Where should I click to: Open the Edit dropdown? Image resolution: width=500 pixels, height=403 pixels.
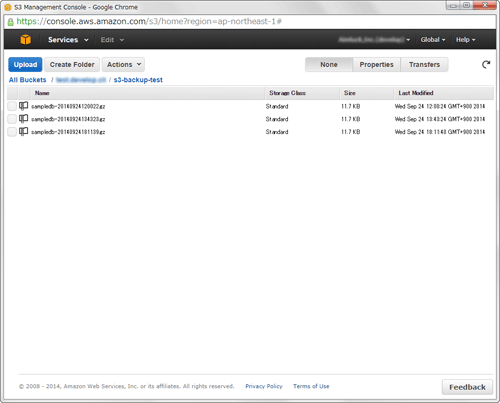tap(112, 40)
